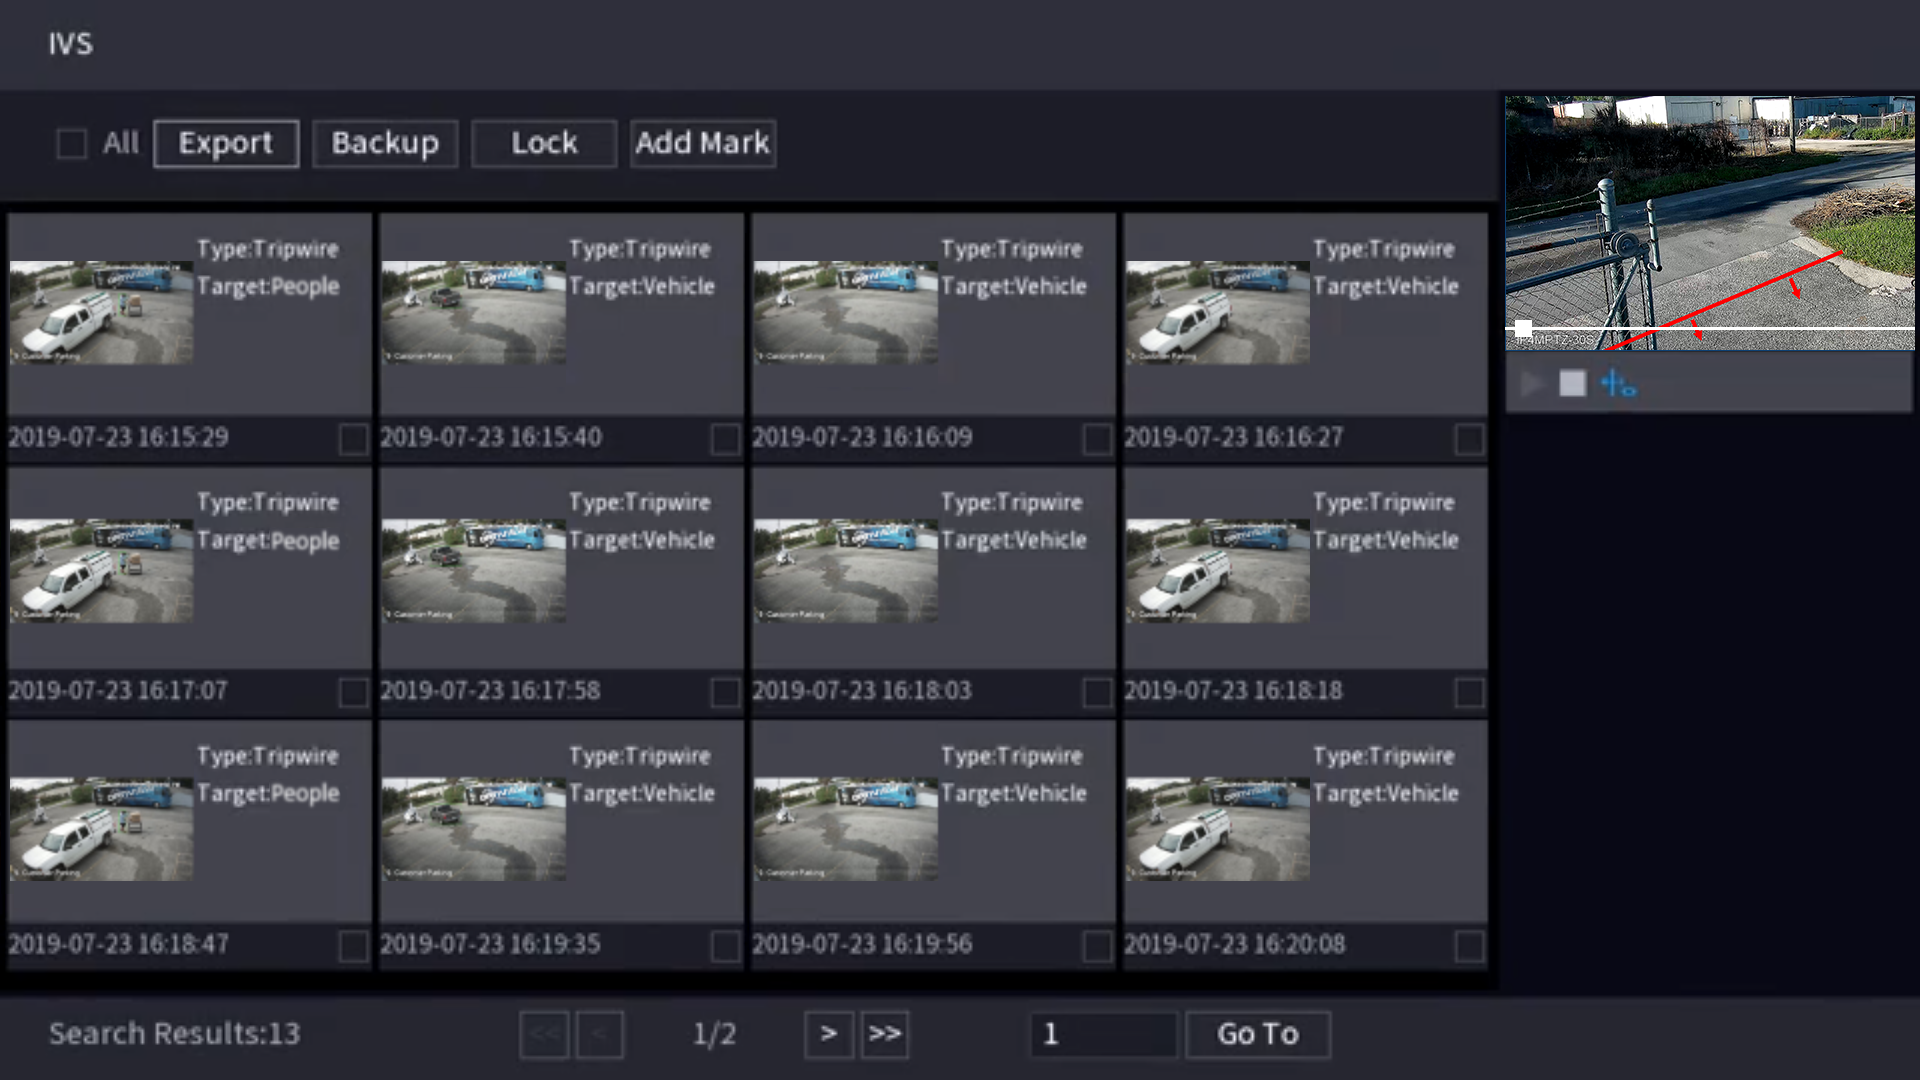Tick checkbox for 16:15:29 event
This screenshot has height=1080, width=1920.
coord(353,438)
